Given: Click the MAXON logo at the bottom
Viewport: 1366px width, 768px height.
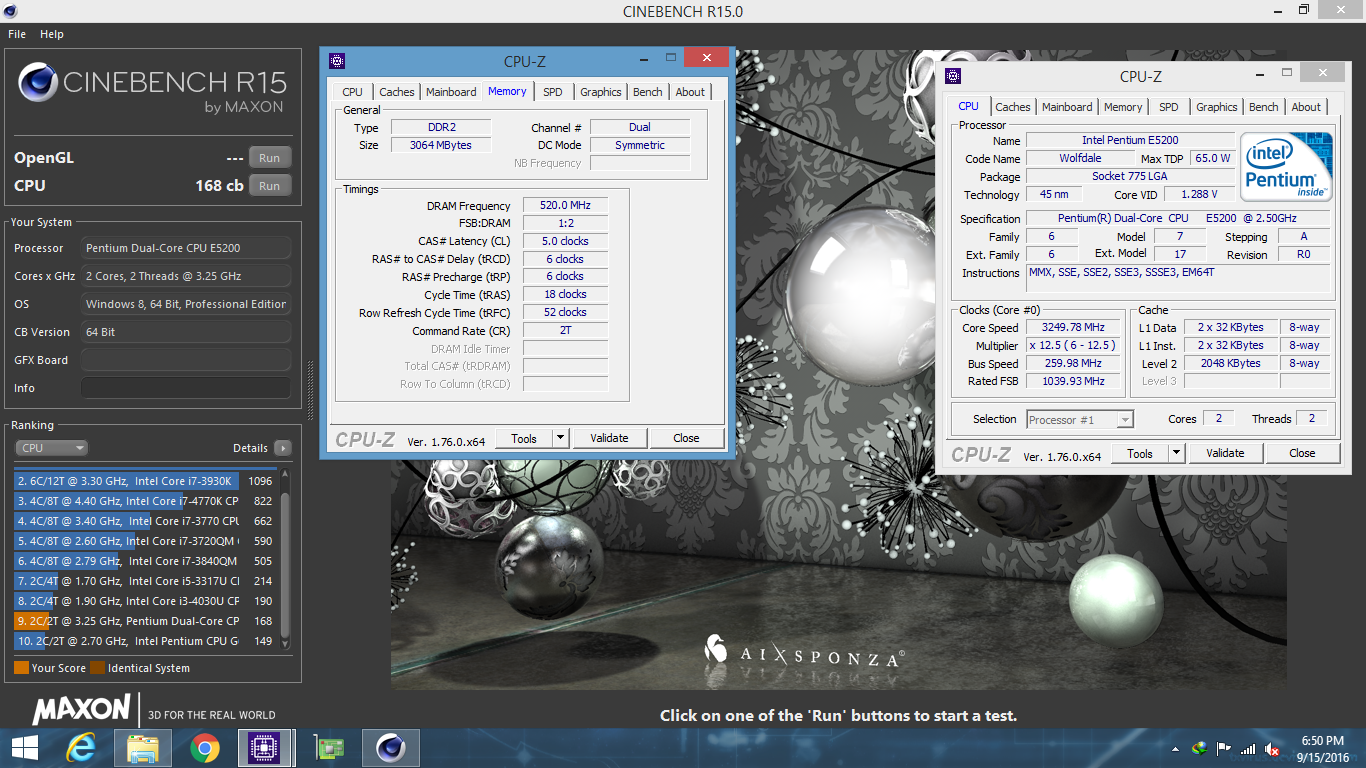Looking at the screenshot, I should click(x=81, y=711).
